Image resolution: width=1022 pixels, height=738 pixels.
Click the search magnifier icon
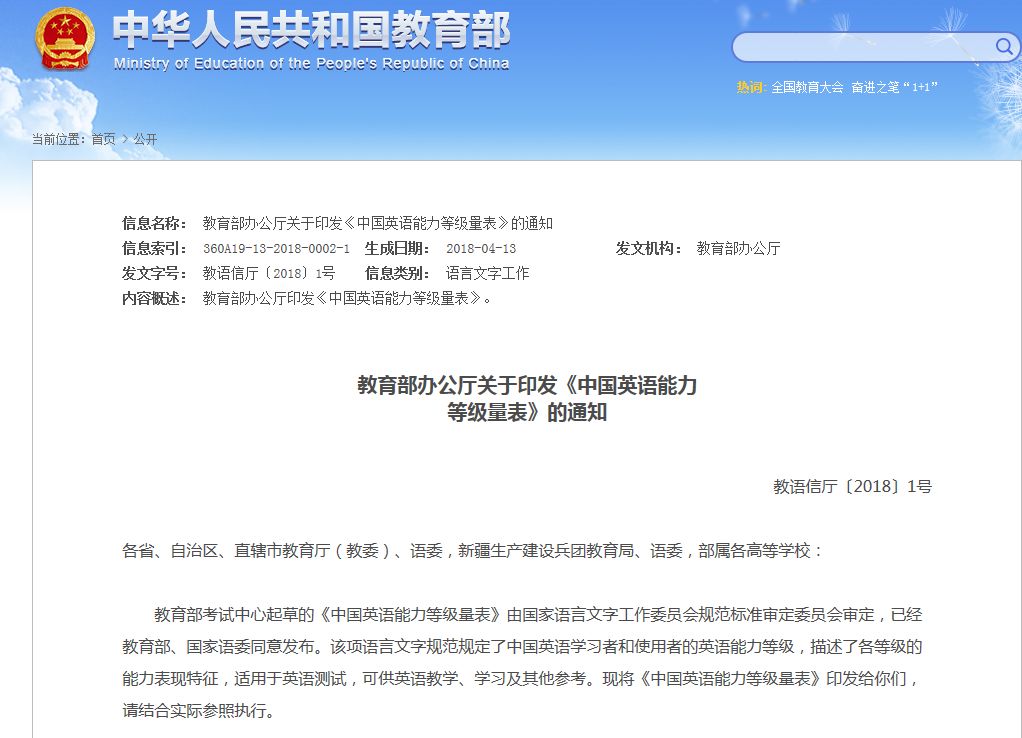1003,46
